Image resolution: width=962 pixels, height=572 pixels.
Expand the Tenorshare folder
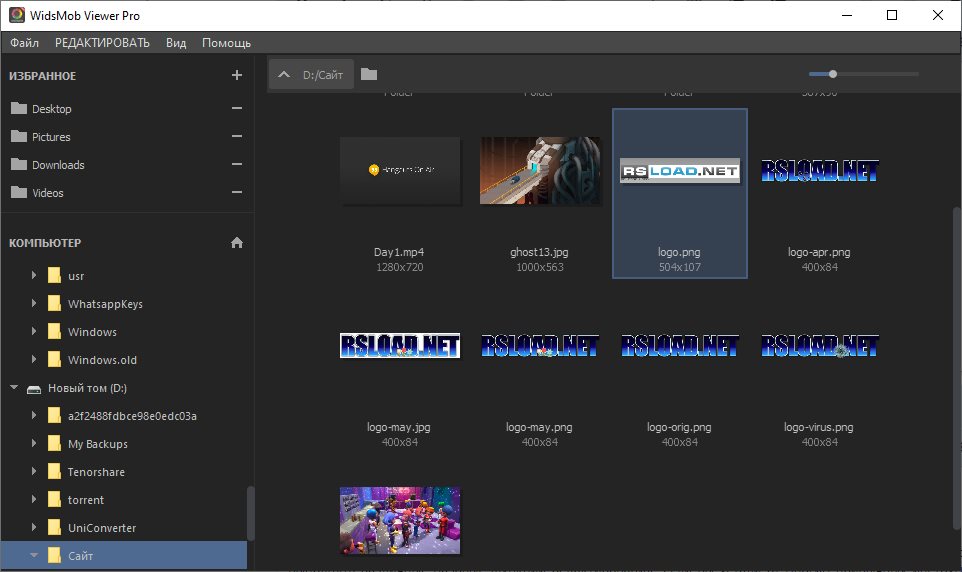pos(34,471)
